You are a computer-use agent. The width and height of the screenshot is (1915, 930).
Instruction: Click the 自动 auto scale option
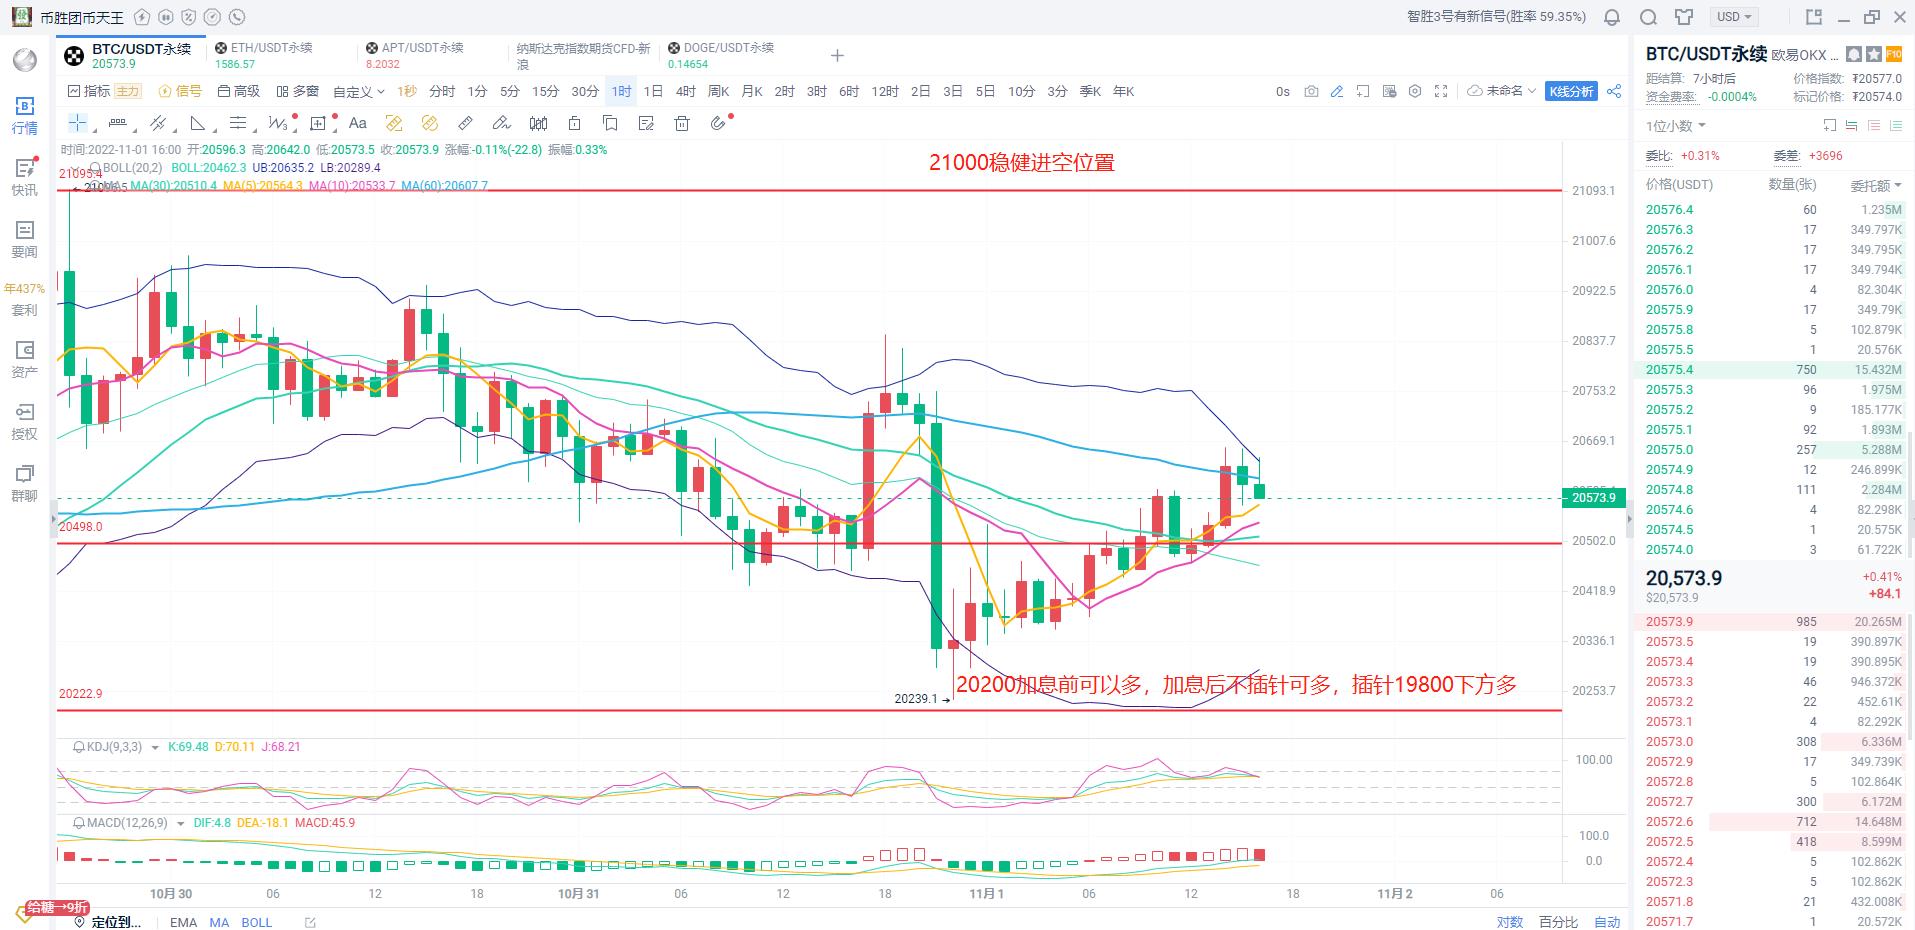click(1607, 922)
